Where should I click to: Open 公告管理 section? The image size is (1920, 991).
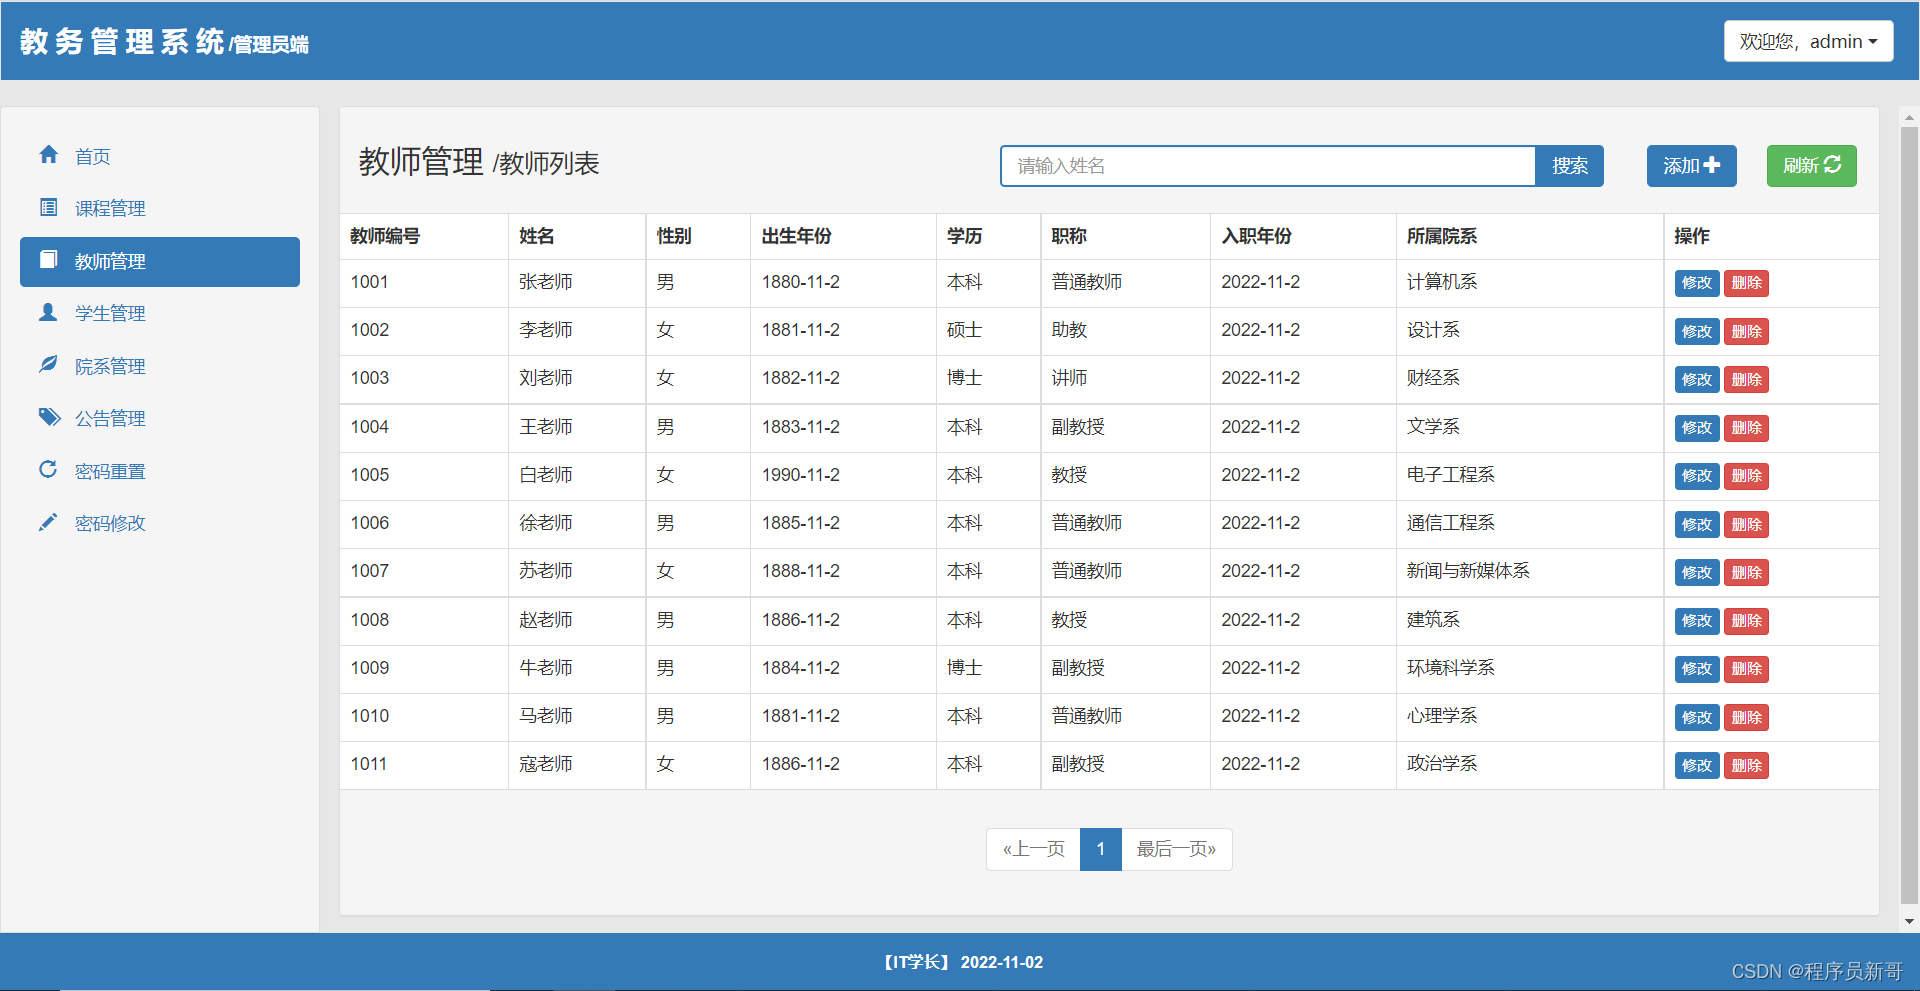pos(160,418)
